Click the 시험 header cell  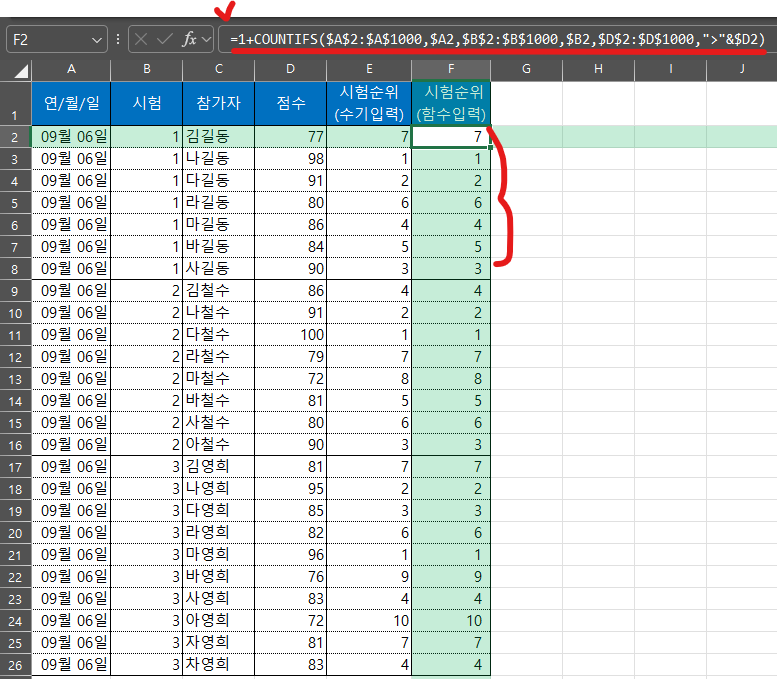pos(147,103)
